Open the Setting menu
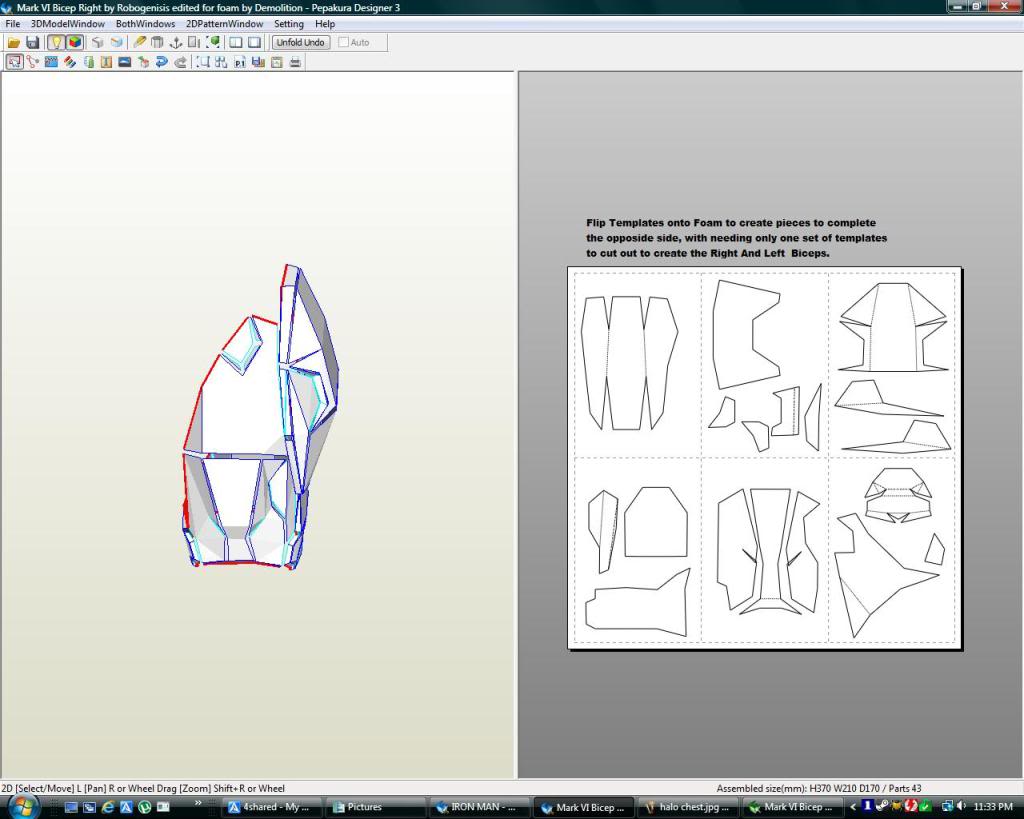 tap(289, 24)
